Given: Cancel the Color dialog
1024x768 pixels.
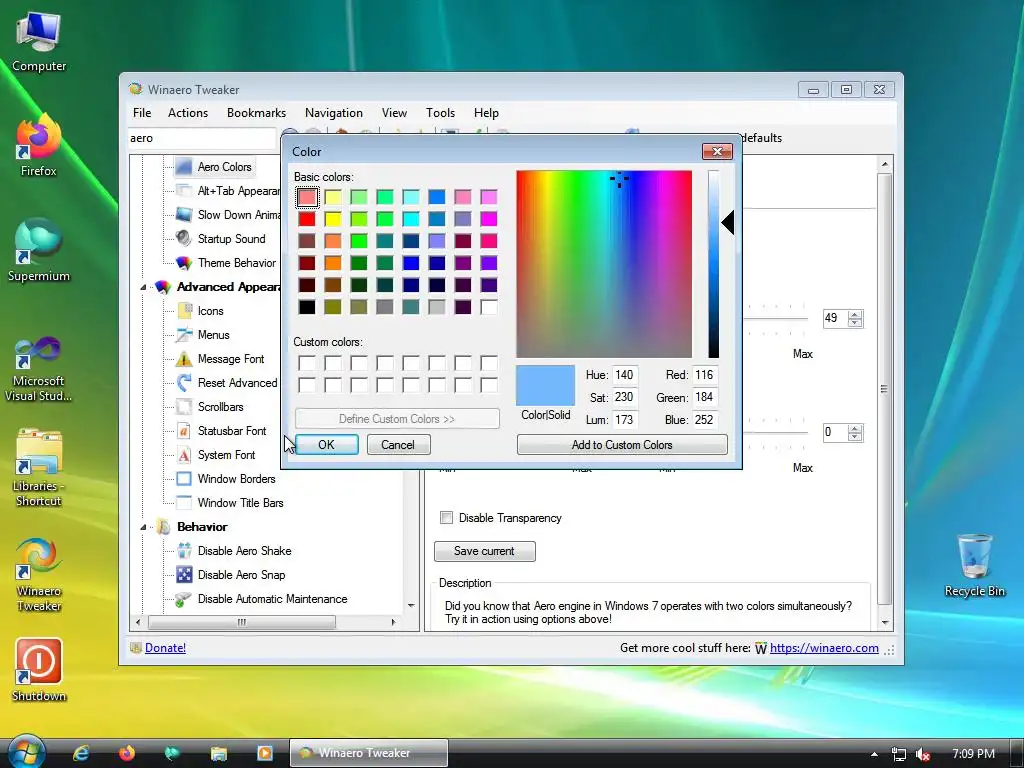Looking at the screenshot, I should 398,445.
